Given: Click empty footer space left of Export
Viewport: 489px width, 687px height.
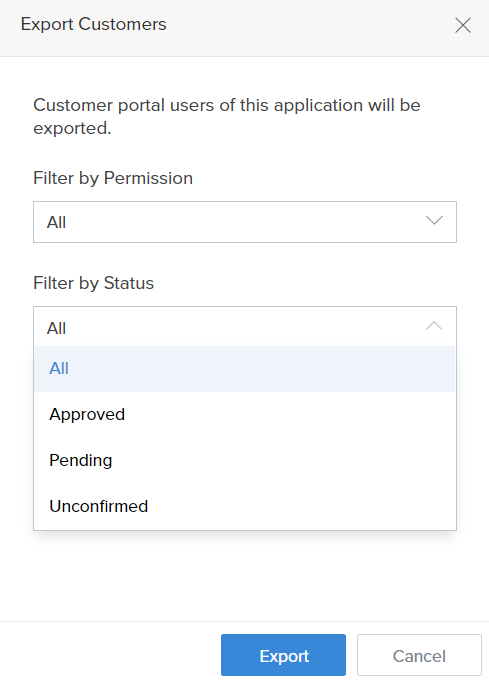Looking at the screenshot, I should point(110,655).
